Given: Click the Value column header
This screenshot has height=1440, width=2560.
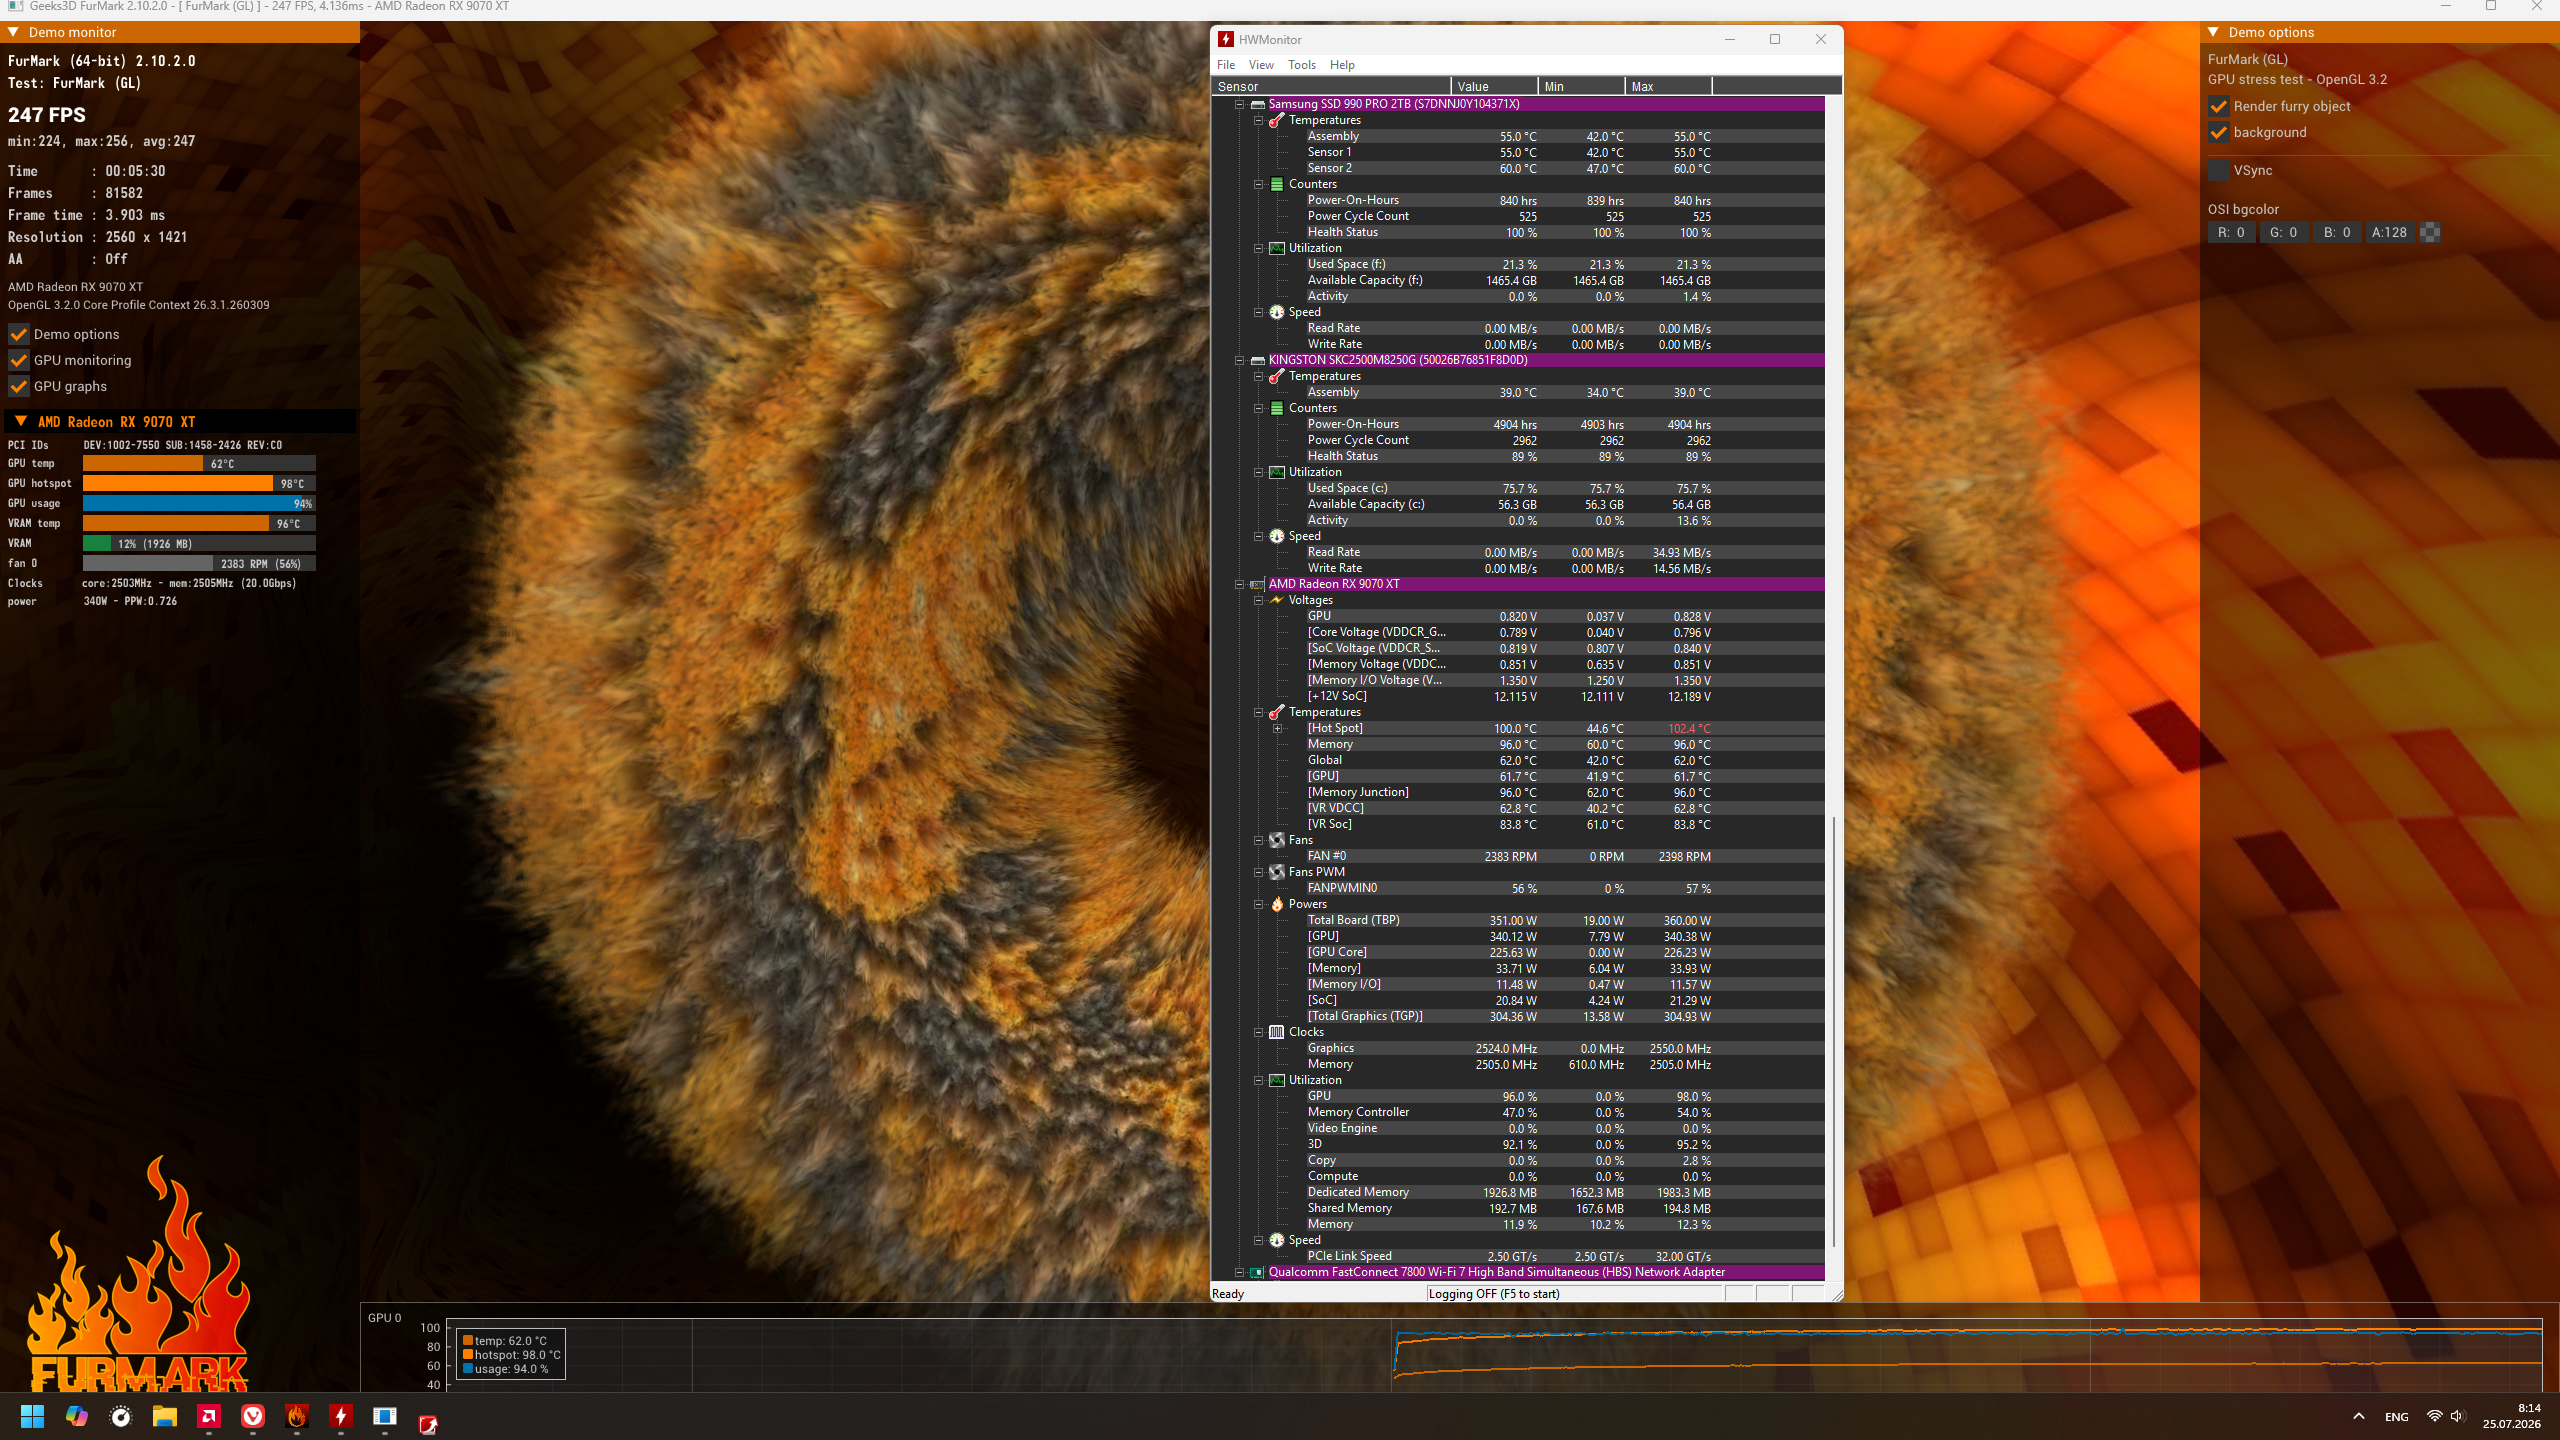Looking at the screenshot, I should [x=1494, y=87].
